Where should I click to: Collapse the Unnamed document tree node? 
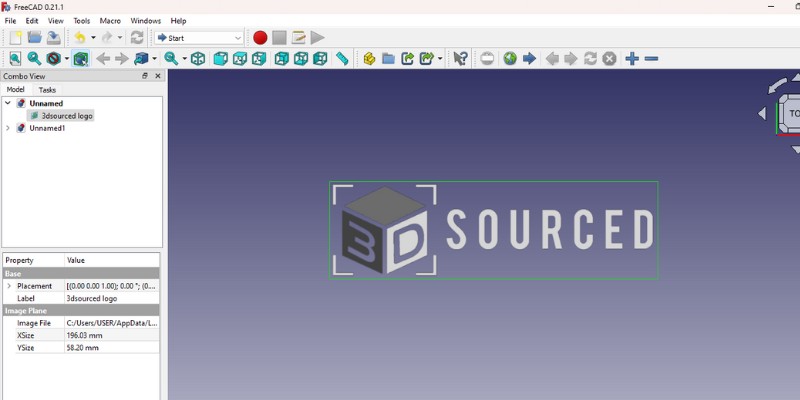tap(8, 103)
